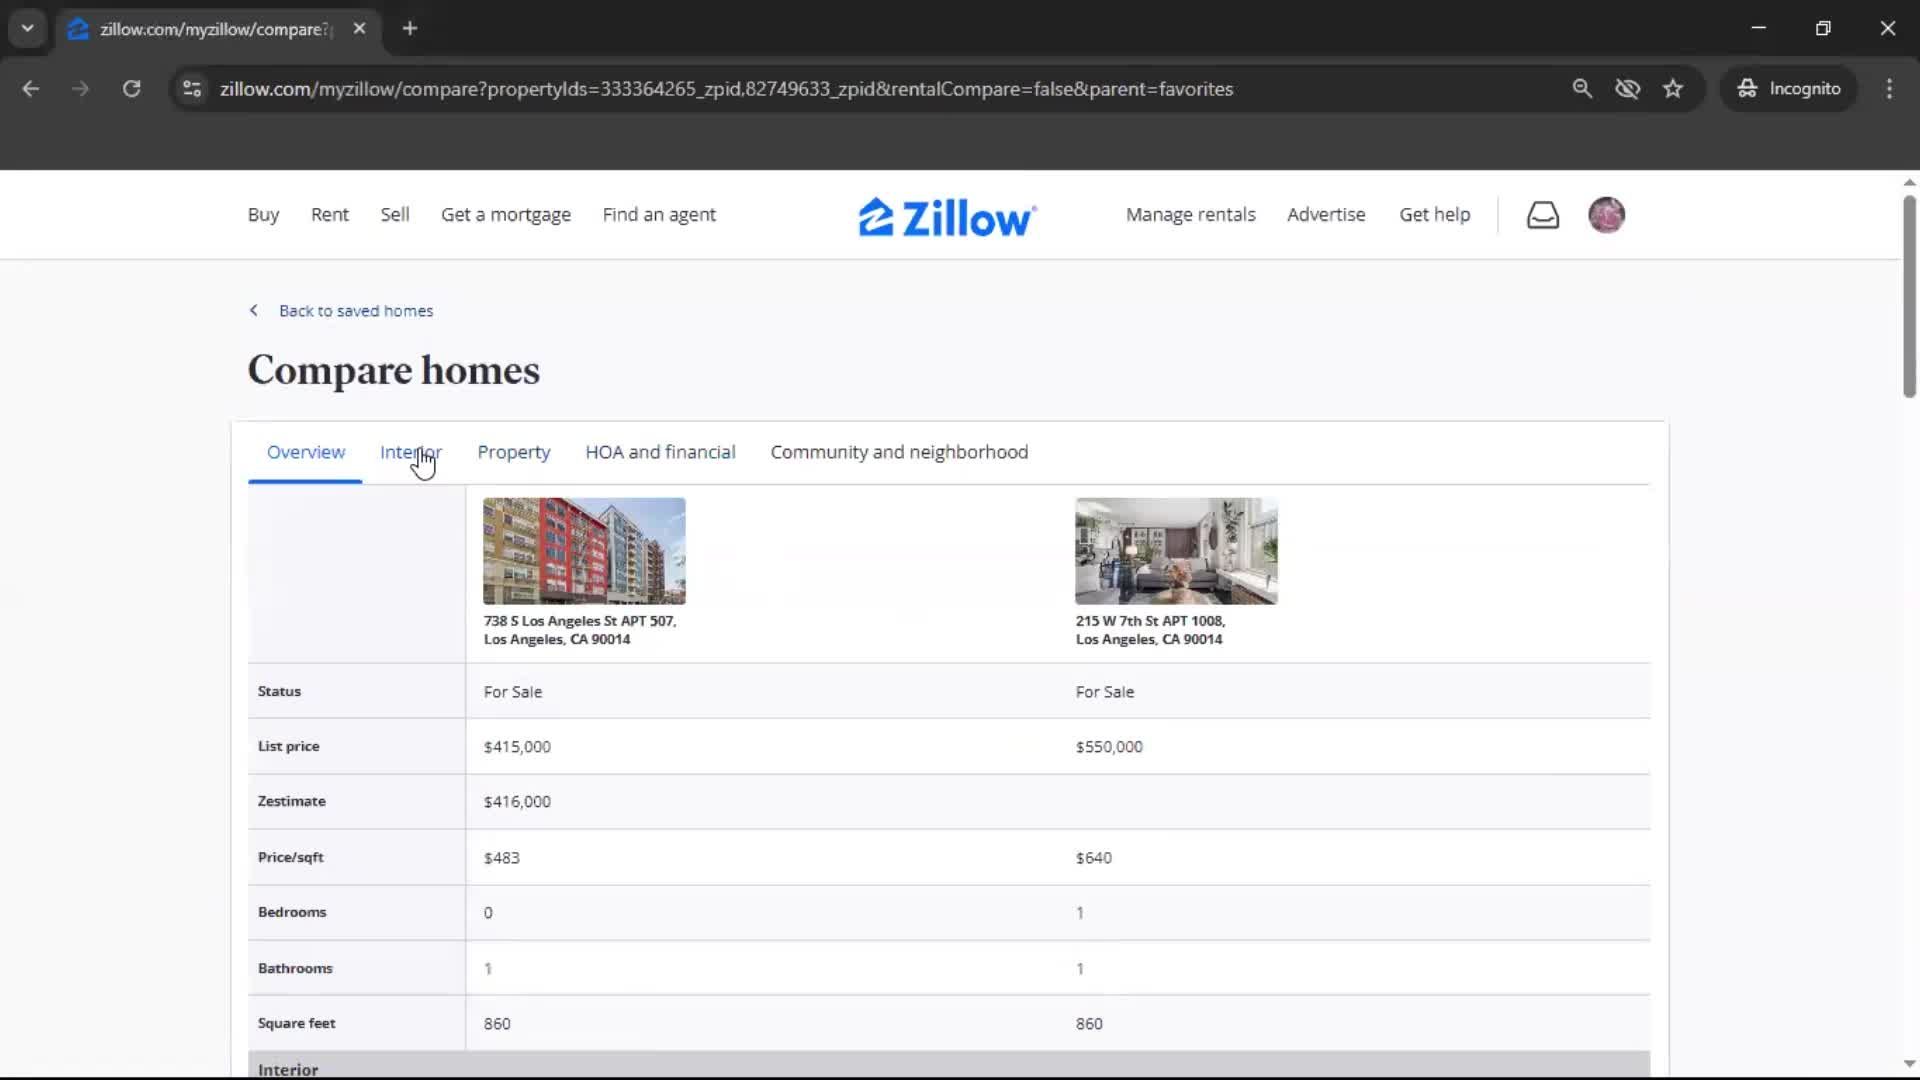Click the page vertical scrollbar thumb
This screenshot has width=1920, height=1080.
click(x=1908, y=295)
